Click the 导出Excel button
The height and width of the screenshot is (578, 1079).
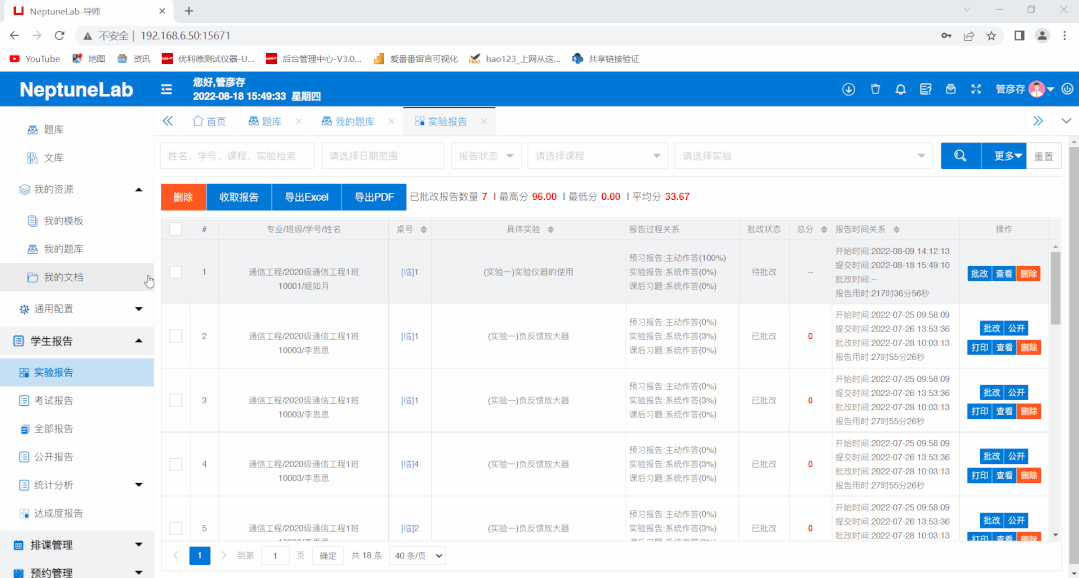[x=306, y=197]
